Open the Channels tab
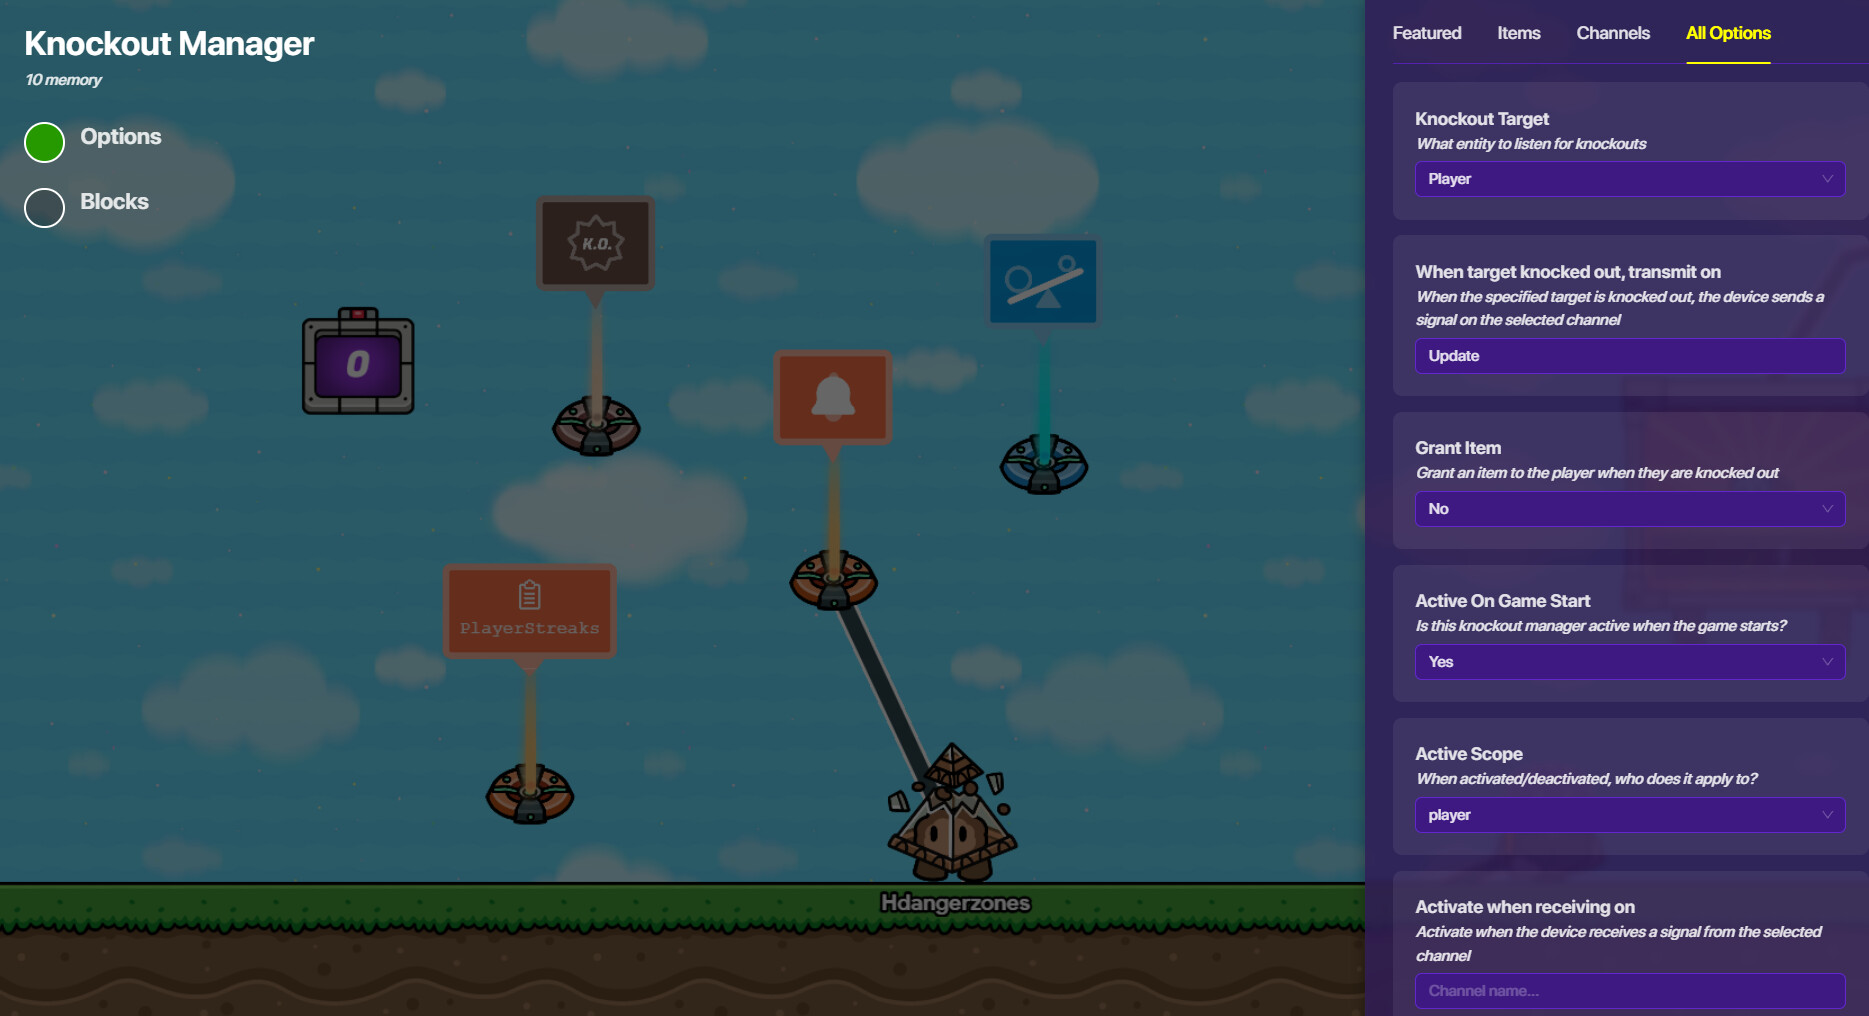Screen dimensions: 1869x1016 coord(1612,33)
